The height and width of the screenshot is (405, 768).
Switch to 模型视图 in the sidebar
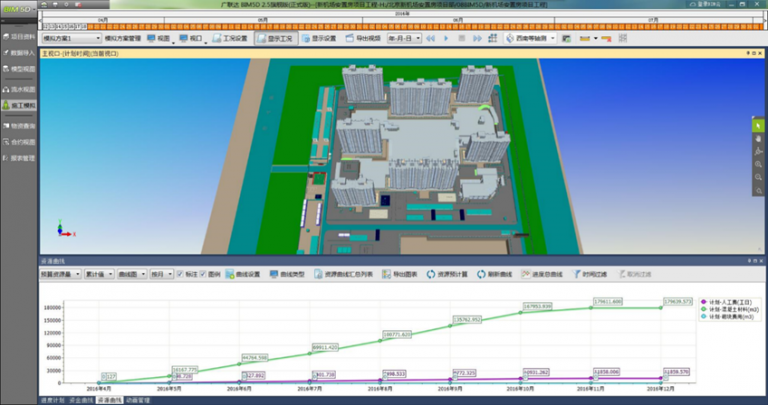[x=20, y=70]
